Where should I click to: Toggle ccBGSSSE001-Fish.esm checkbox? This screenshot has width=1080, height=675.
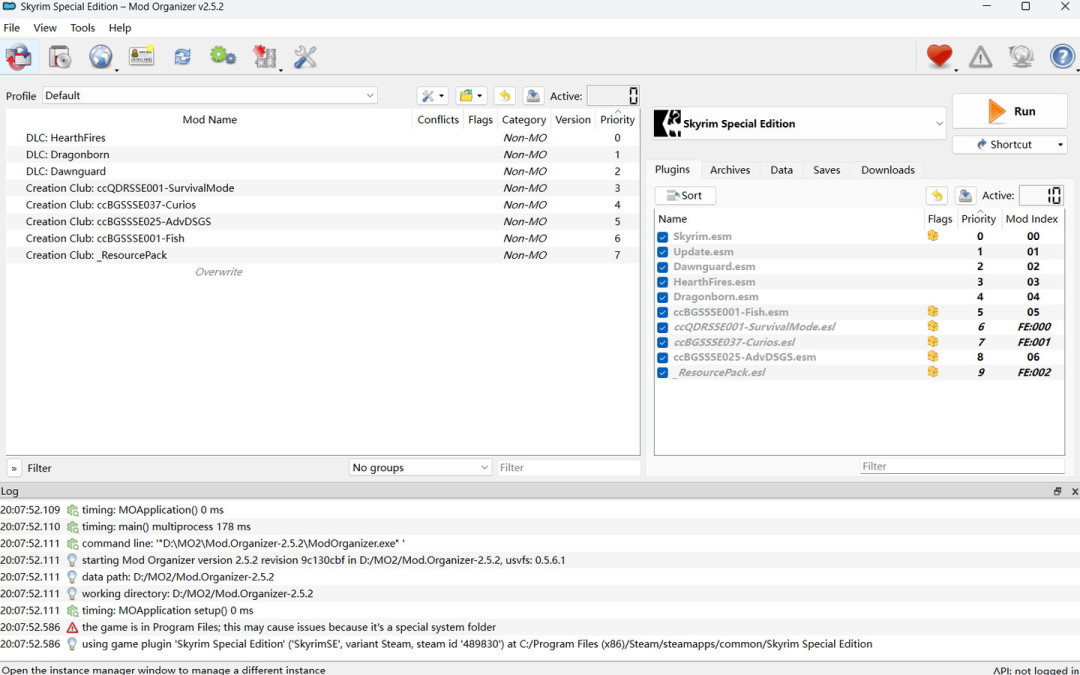(x=663, y=313)
